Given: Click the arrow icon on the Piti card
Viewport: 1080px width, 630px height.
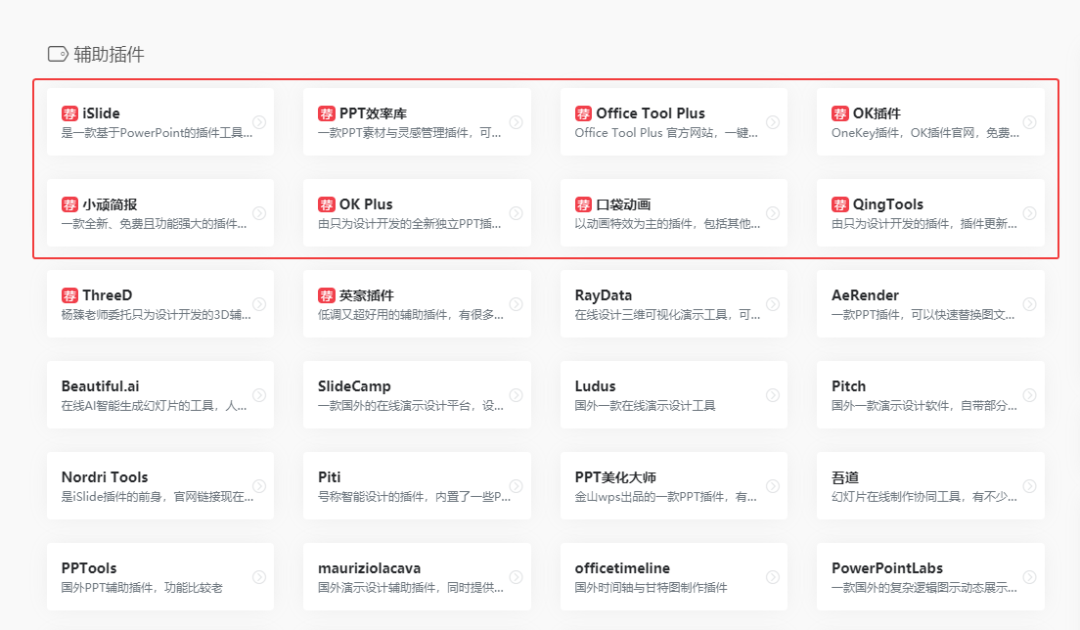Looking at the screenshot, I should point(516,485).
